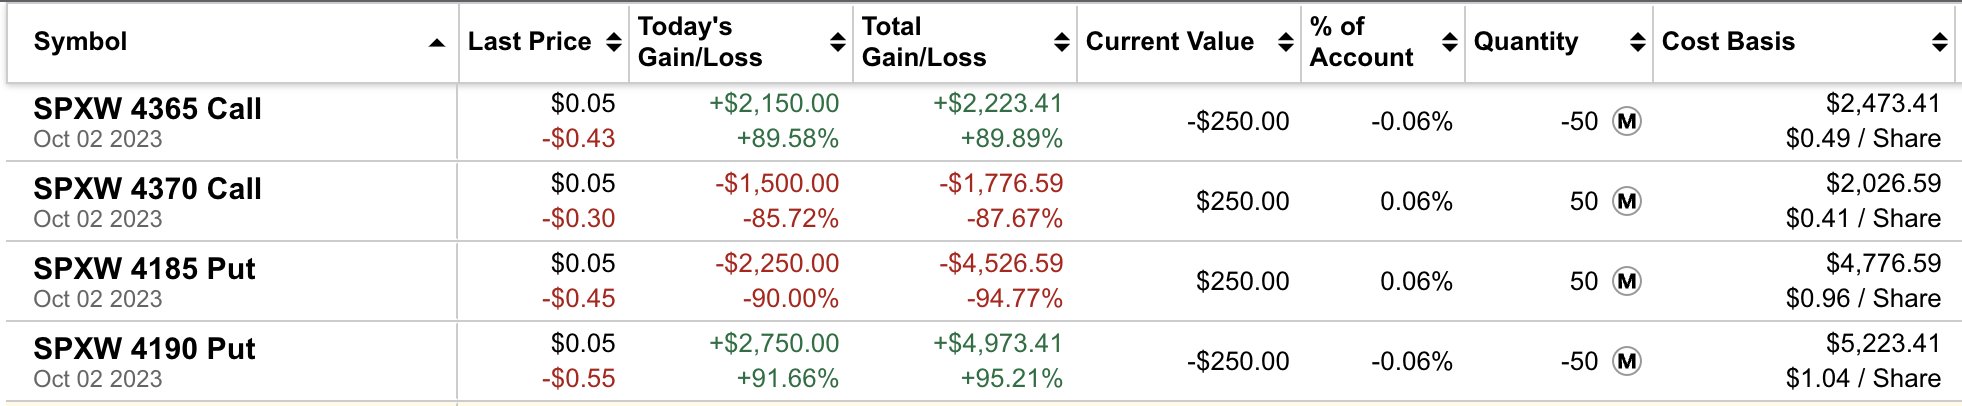Click the Cost Basis column header
This screenshot has height=406, width=1962.
1728,42
